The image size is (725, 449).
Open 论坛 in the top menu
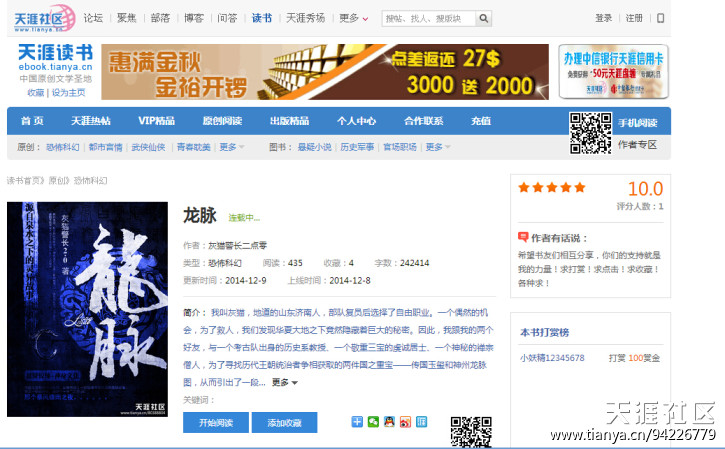pos(93,18)
